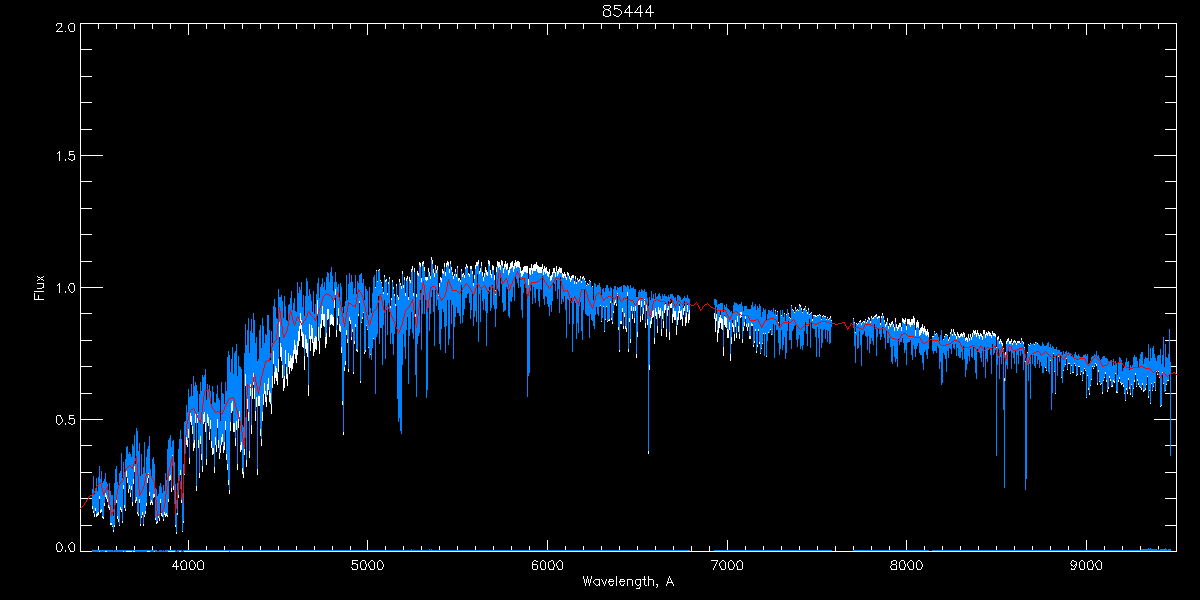
Task: Click the Wavelength, A x-axis label
Action: pos(627,582)
